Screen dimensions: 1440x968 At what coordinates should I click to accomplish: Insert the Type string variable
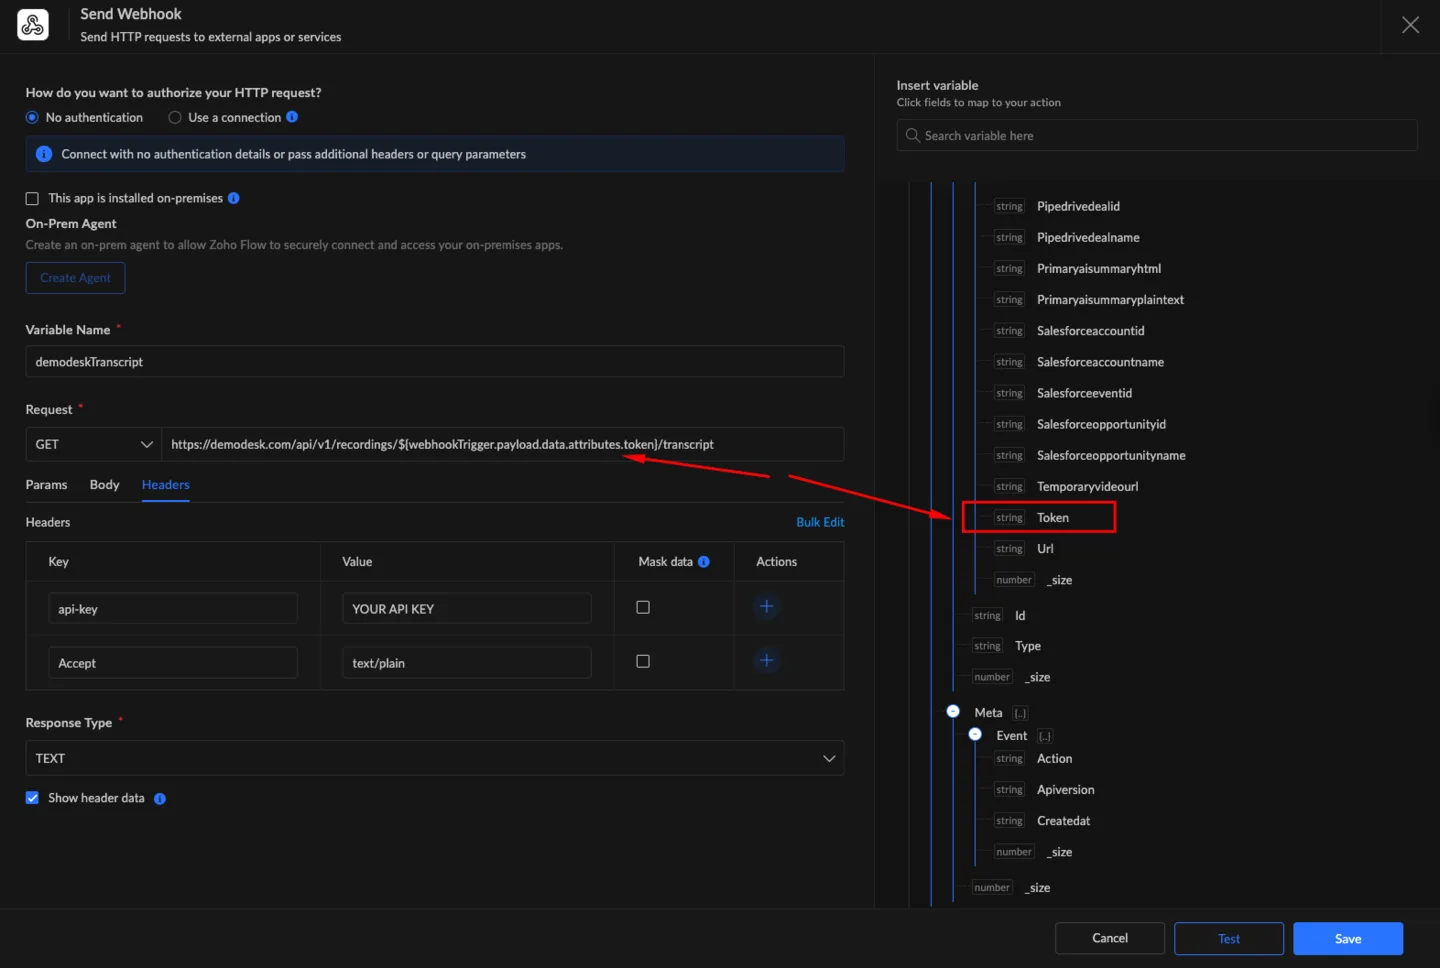click(1028, 646)
